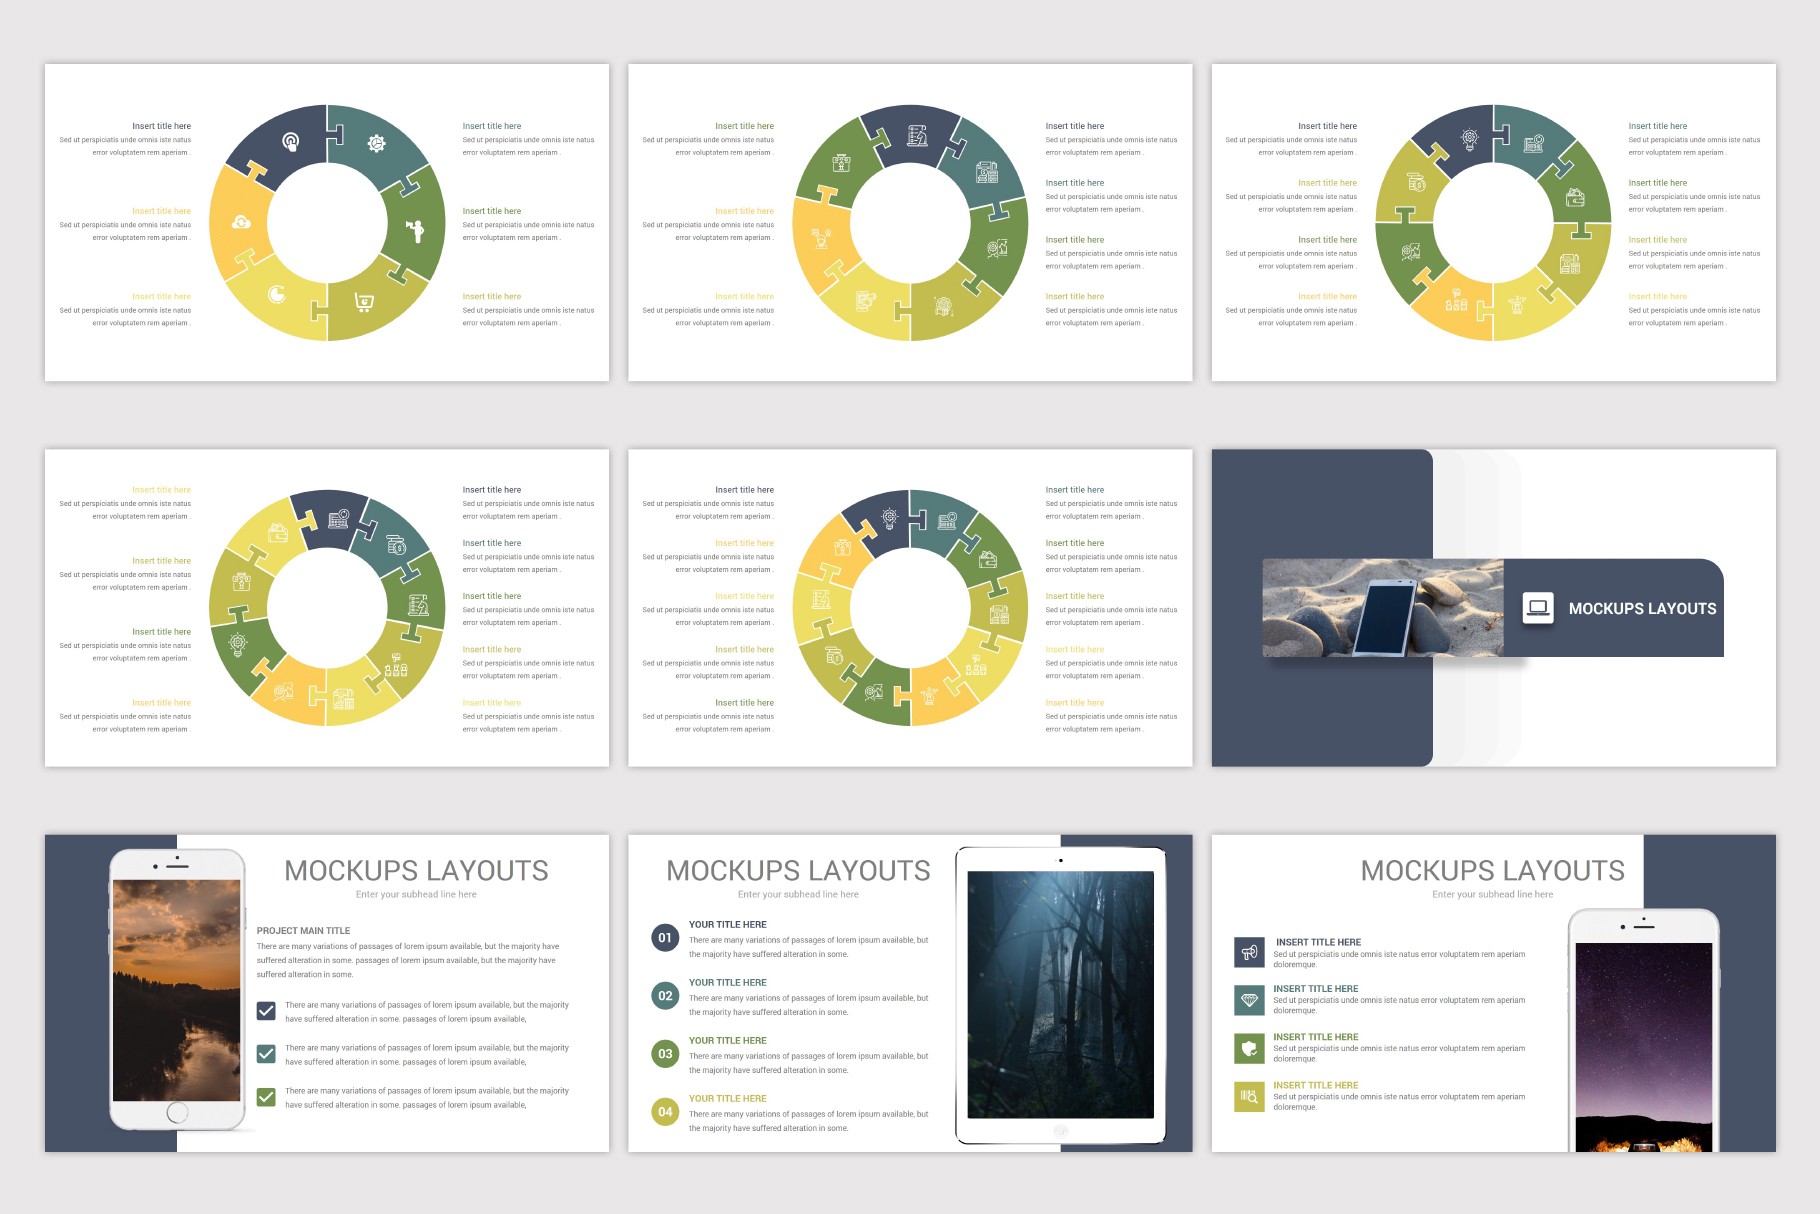Click the green shield-check icon on the bottom-right slide
The height and width of the screenshot is (1214, 1820).
click(1249, 1046)
